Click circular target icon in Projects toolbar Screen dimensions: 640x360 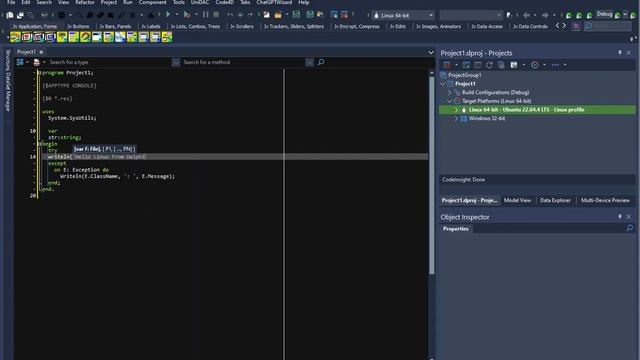coord(535,65)
